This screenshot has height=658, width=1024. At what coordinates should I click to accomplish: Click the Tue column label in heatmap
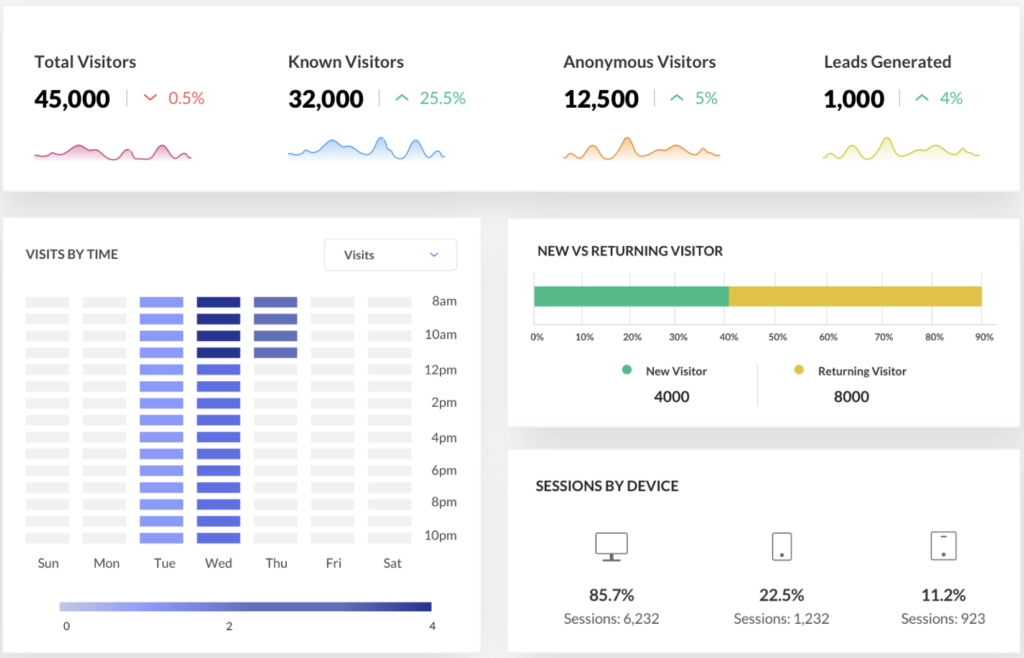coord(164,563)
